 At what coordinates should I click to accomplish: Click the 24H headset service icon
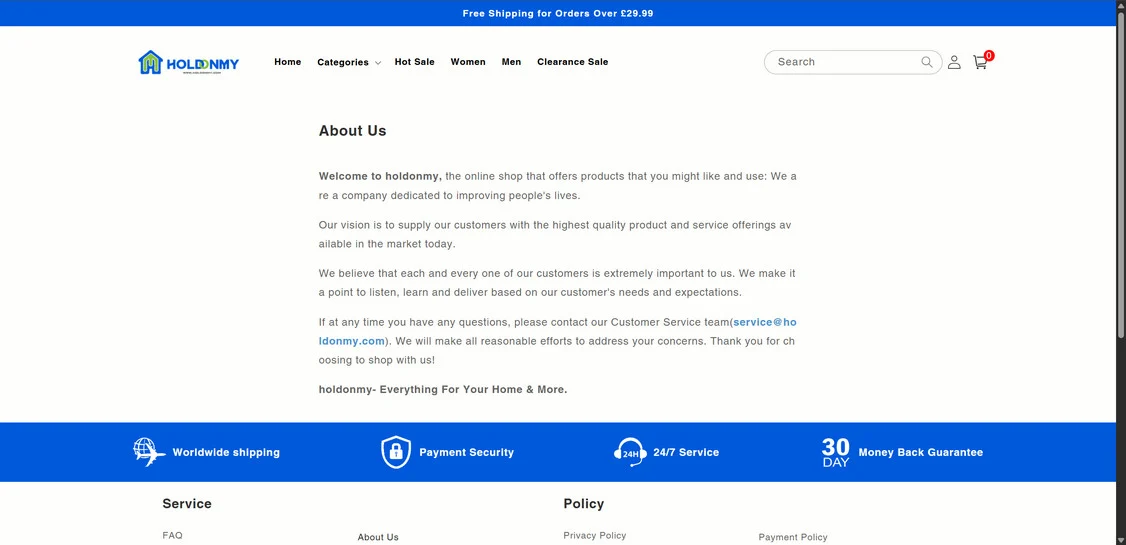tap(630, 452)
